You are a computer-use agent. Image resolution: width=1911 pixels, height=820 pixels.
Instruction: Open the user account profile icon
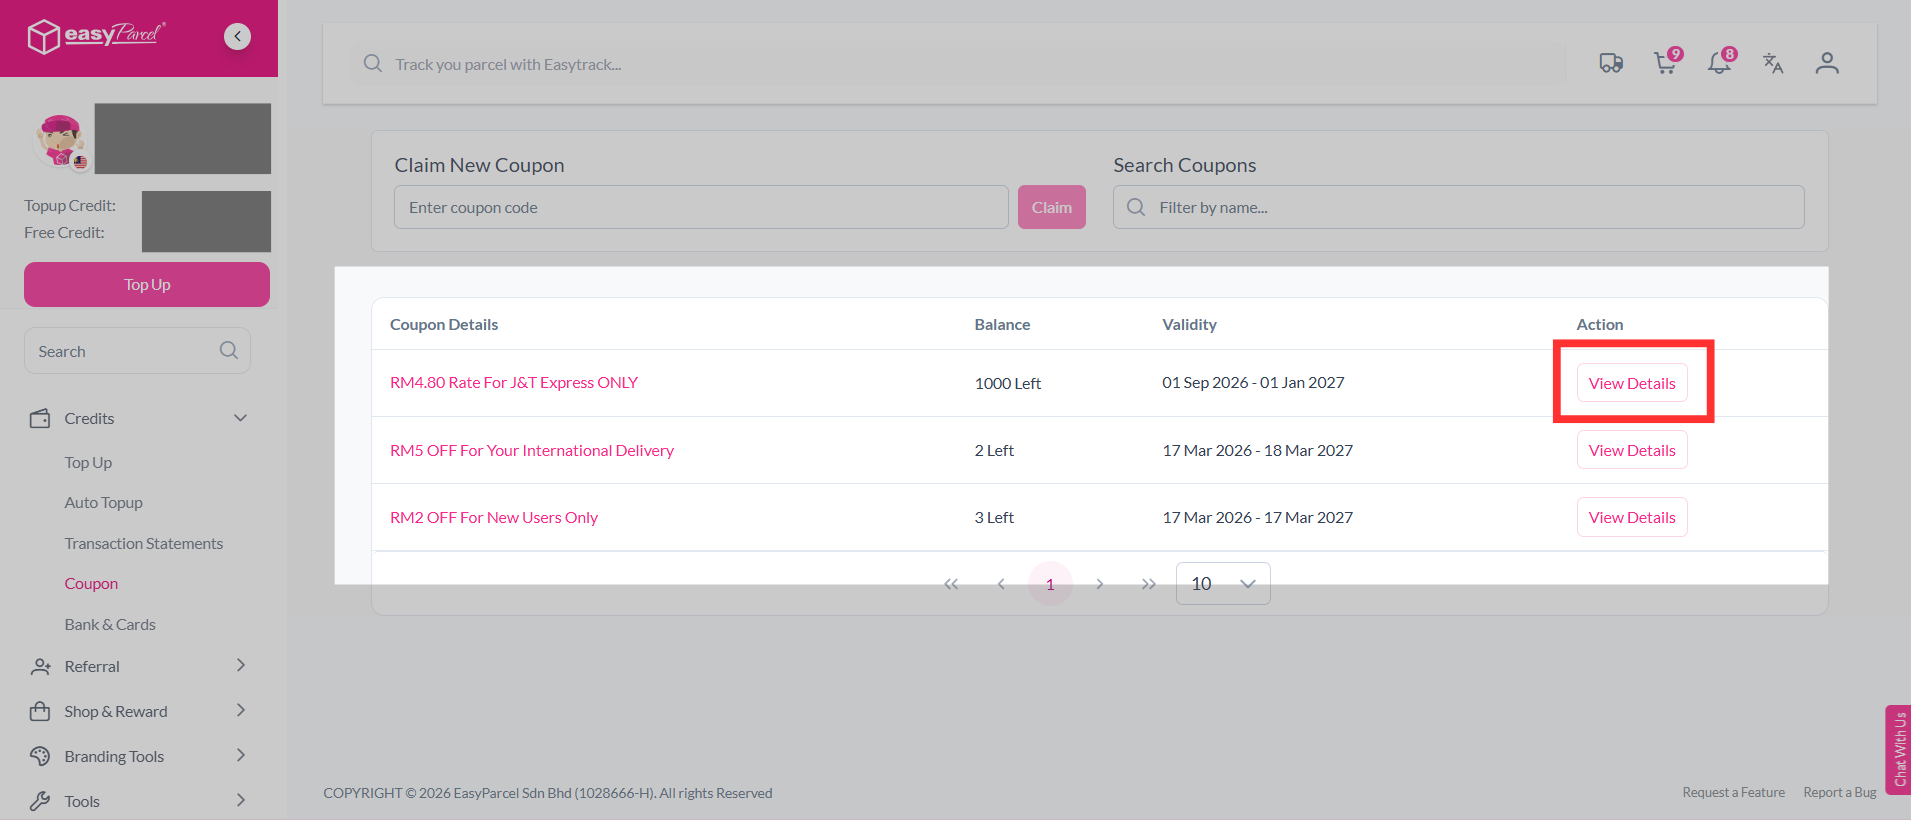coord(1827,63)
